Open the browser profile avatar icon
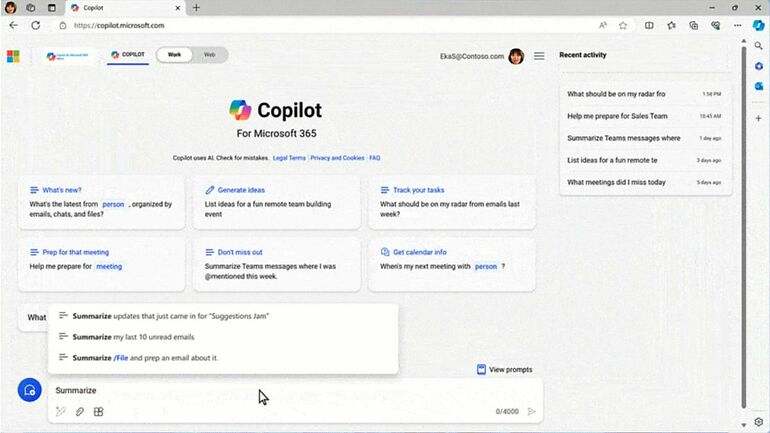This screenshot has height=433, width=770. (10, 7)
